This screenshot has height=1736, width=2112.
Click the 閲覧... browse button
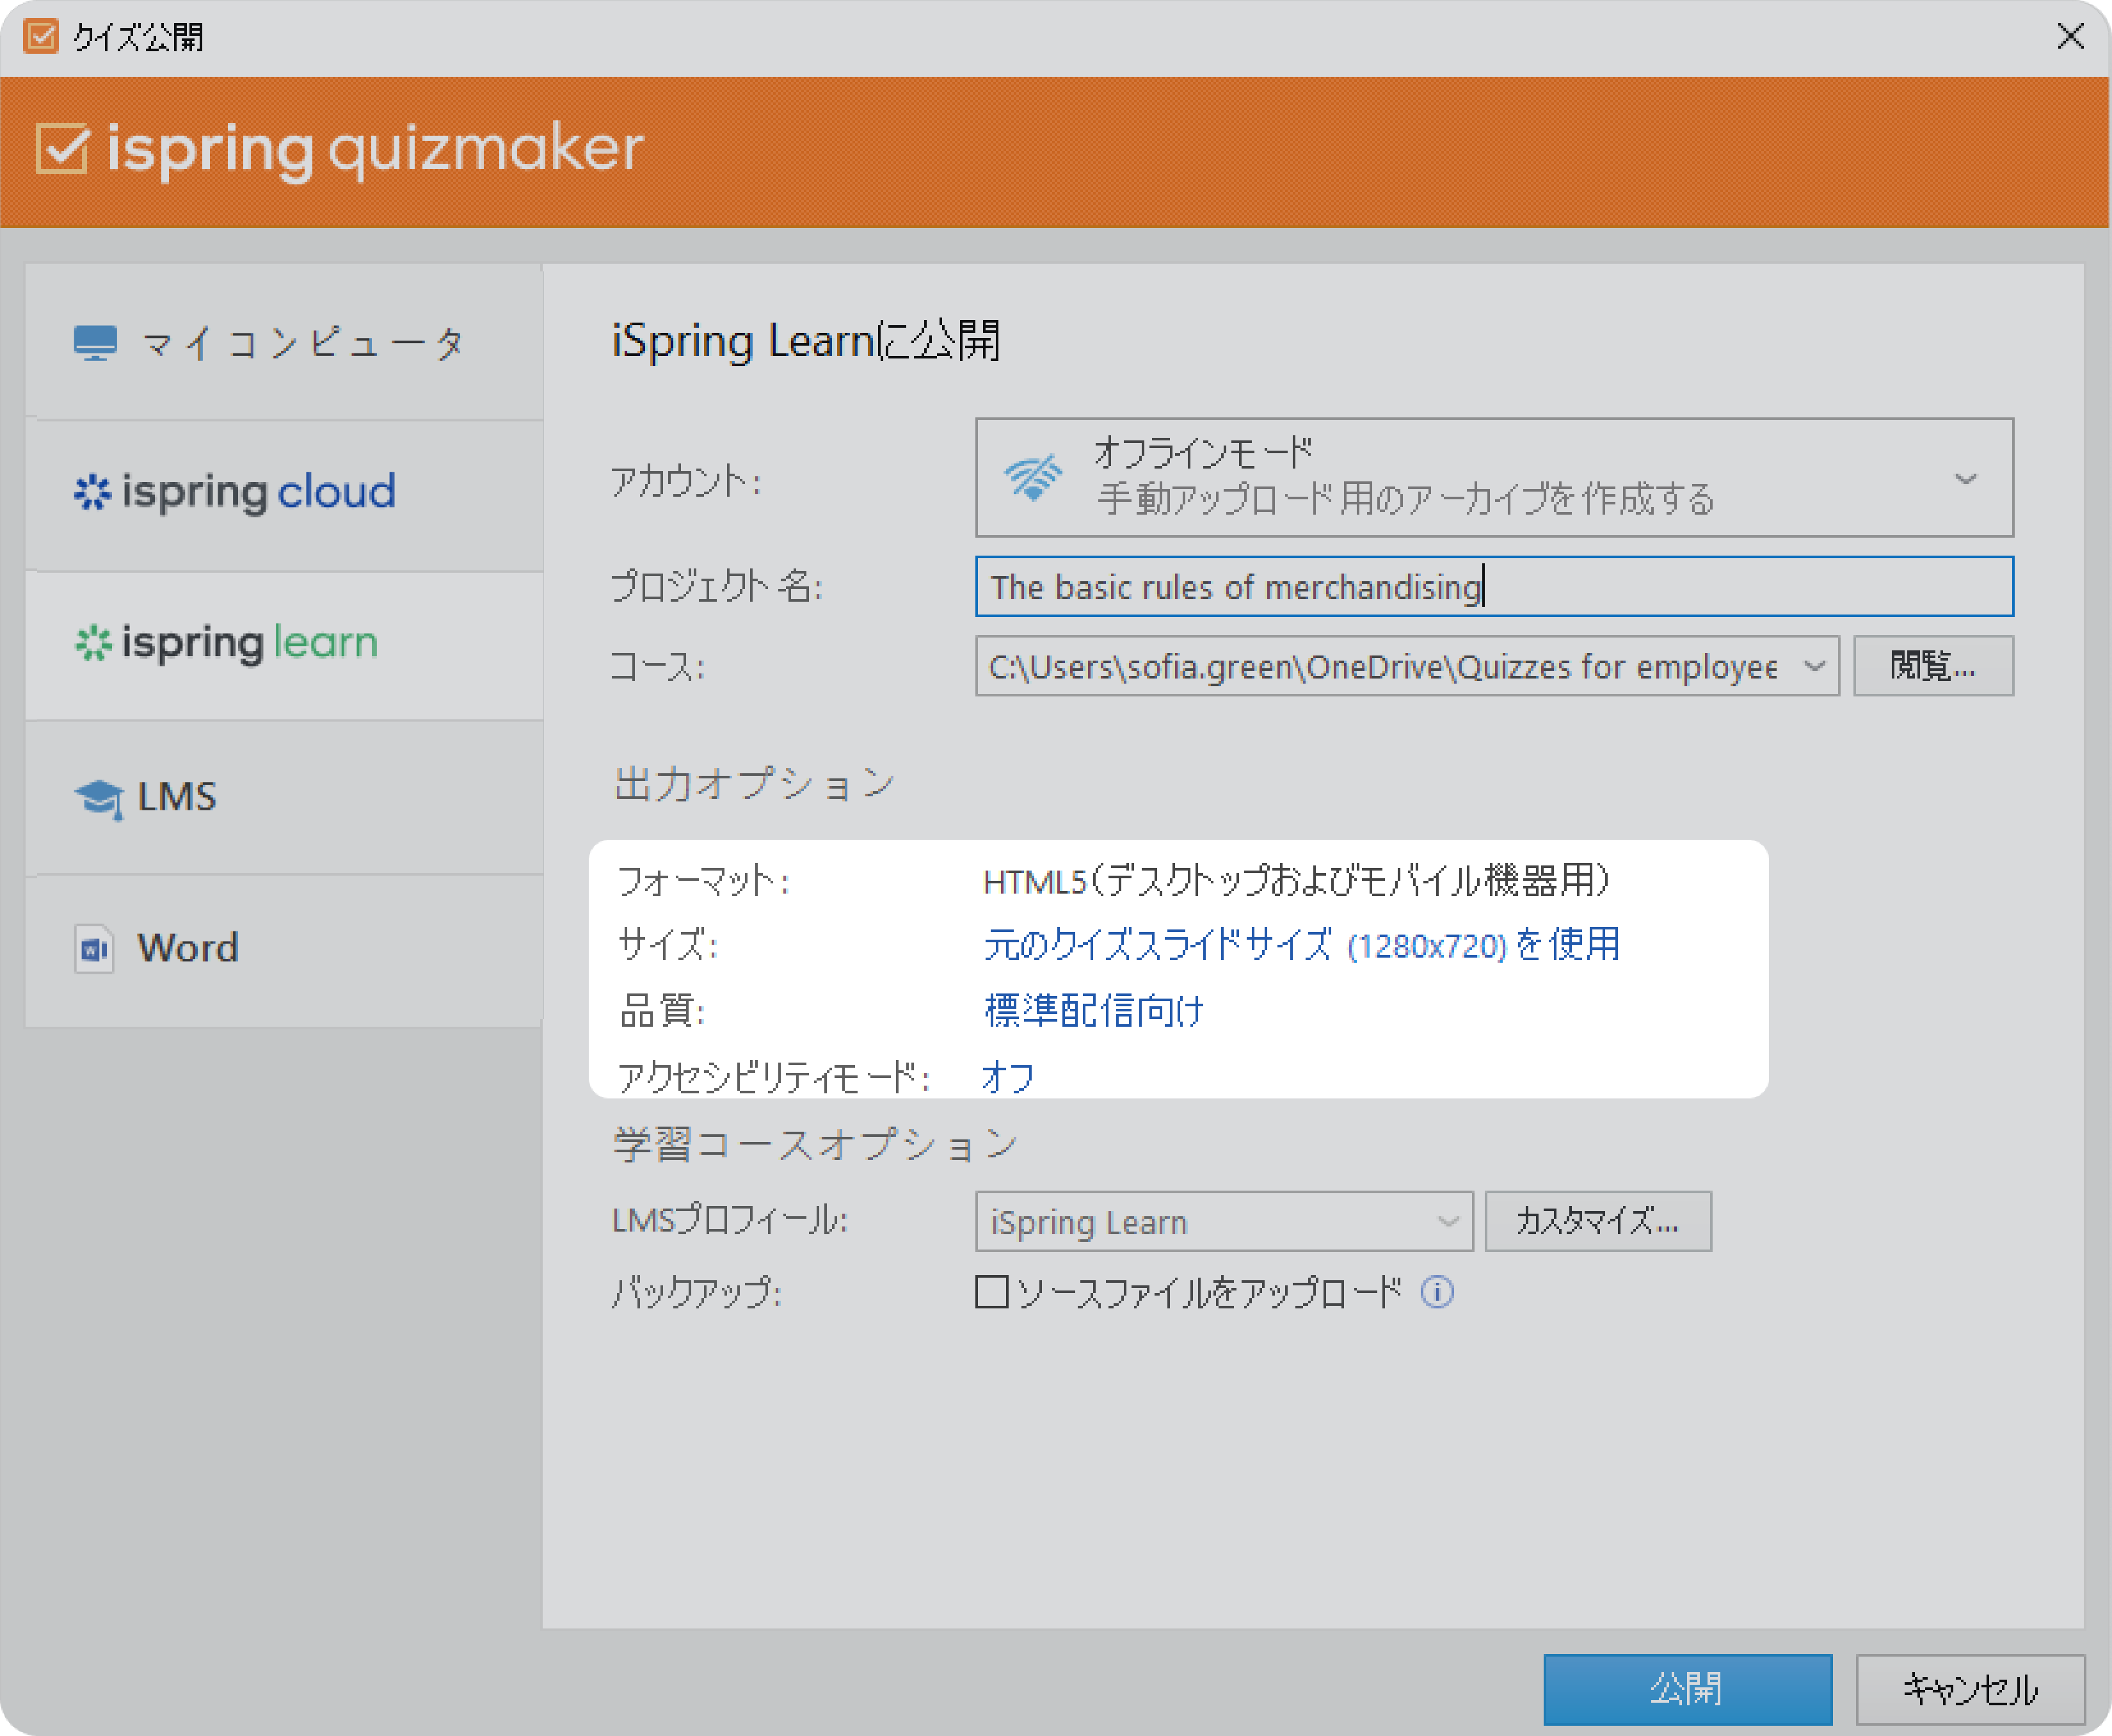click(x=1933, y=666)
